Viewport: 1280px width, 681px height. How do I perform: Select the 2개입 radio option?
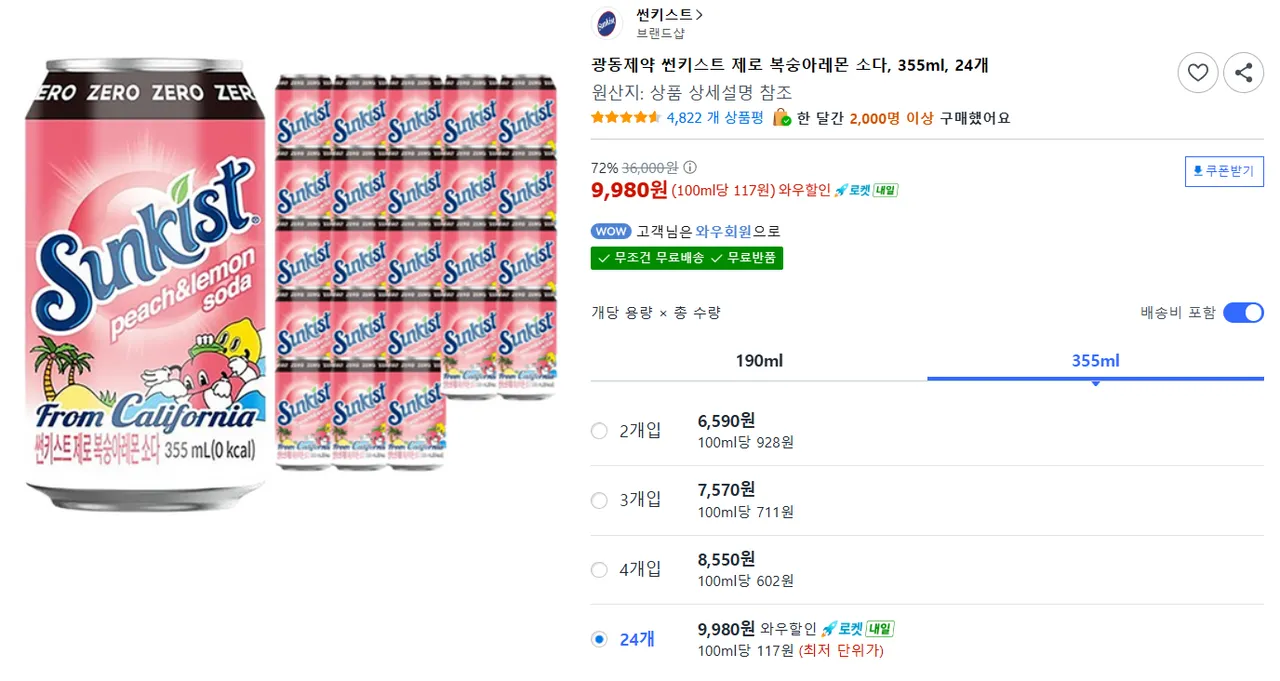tap(599, 431)
